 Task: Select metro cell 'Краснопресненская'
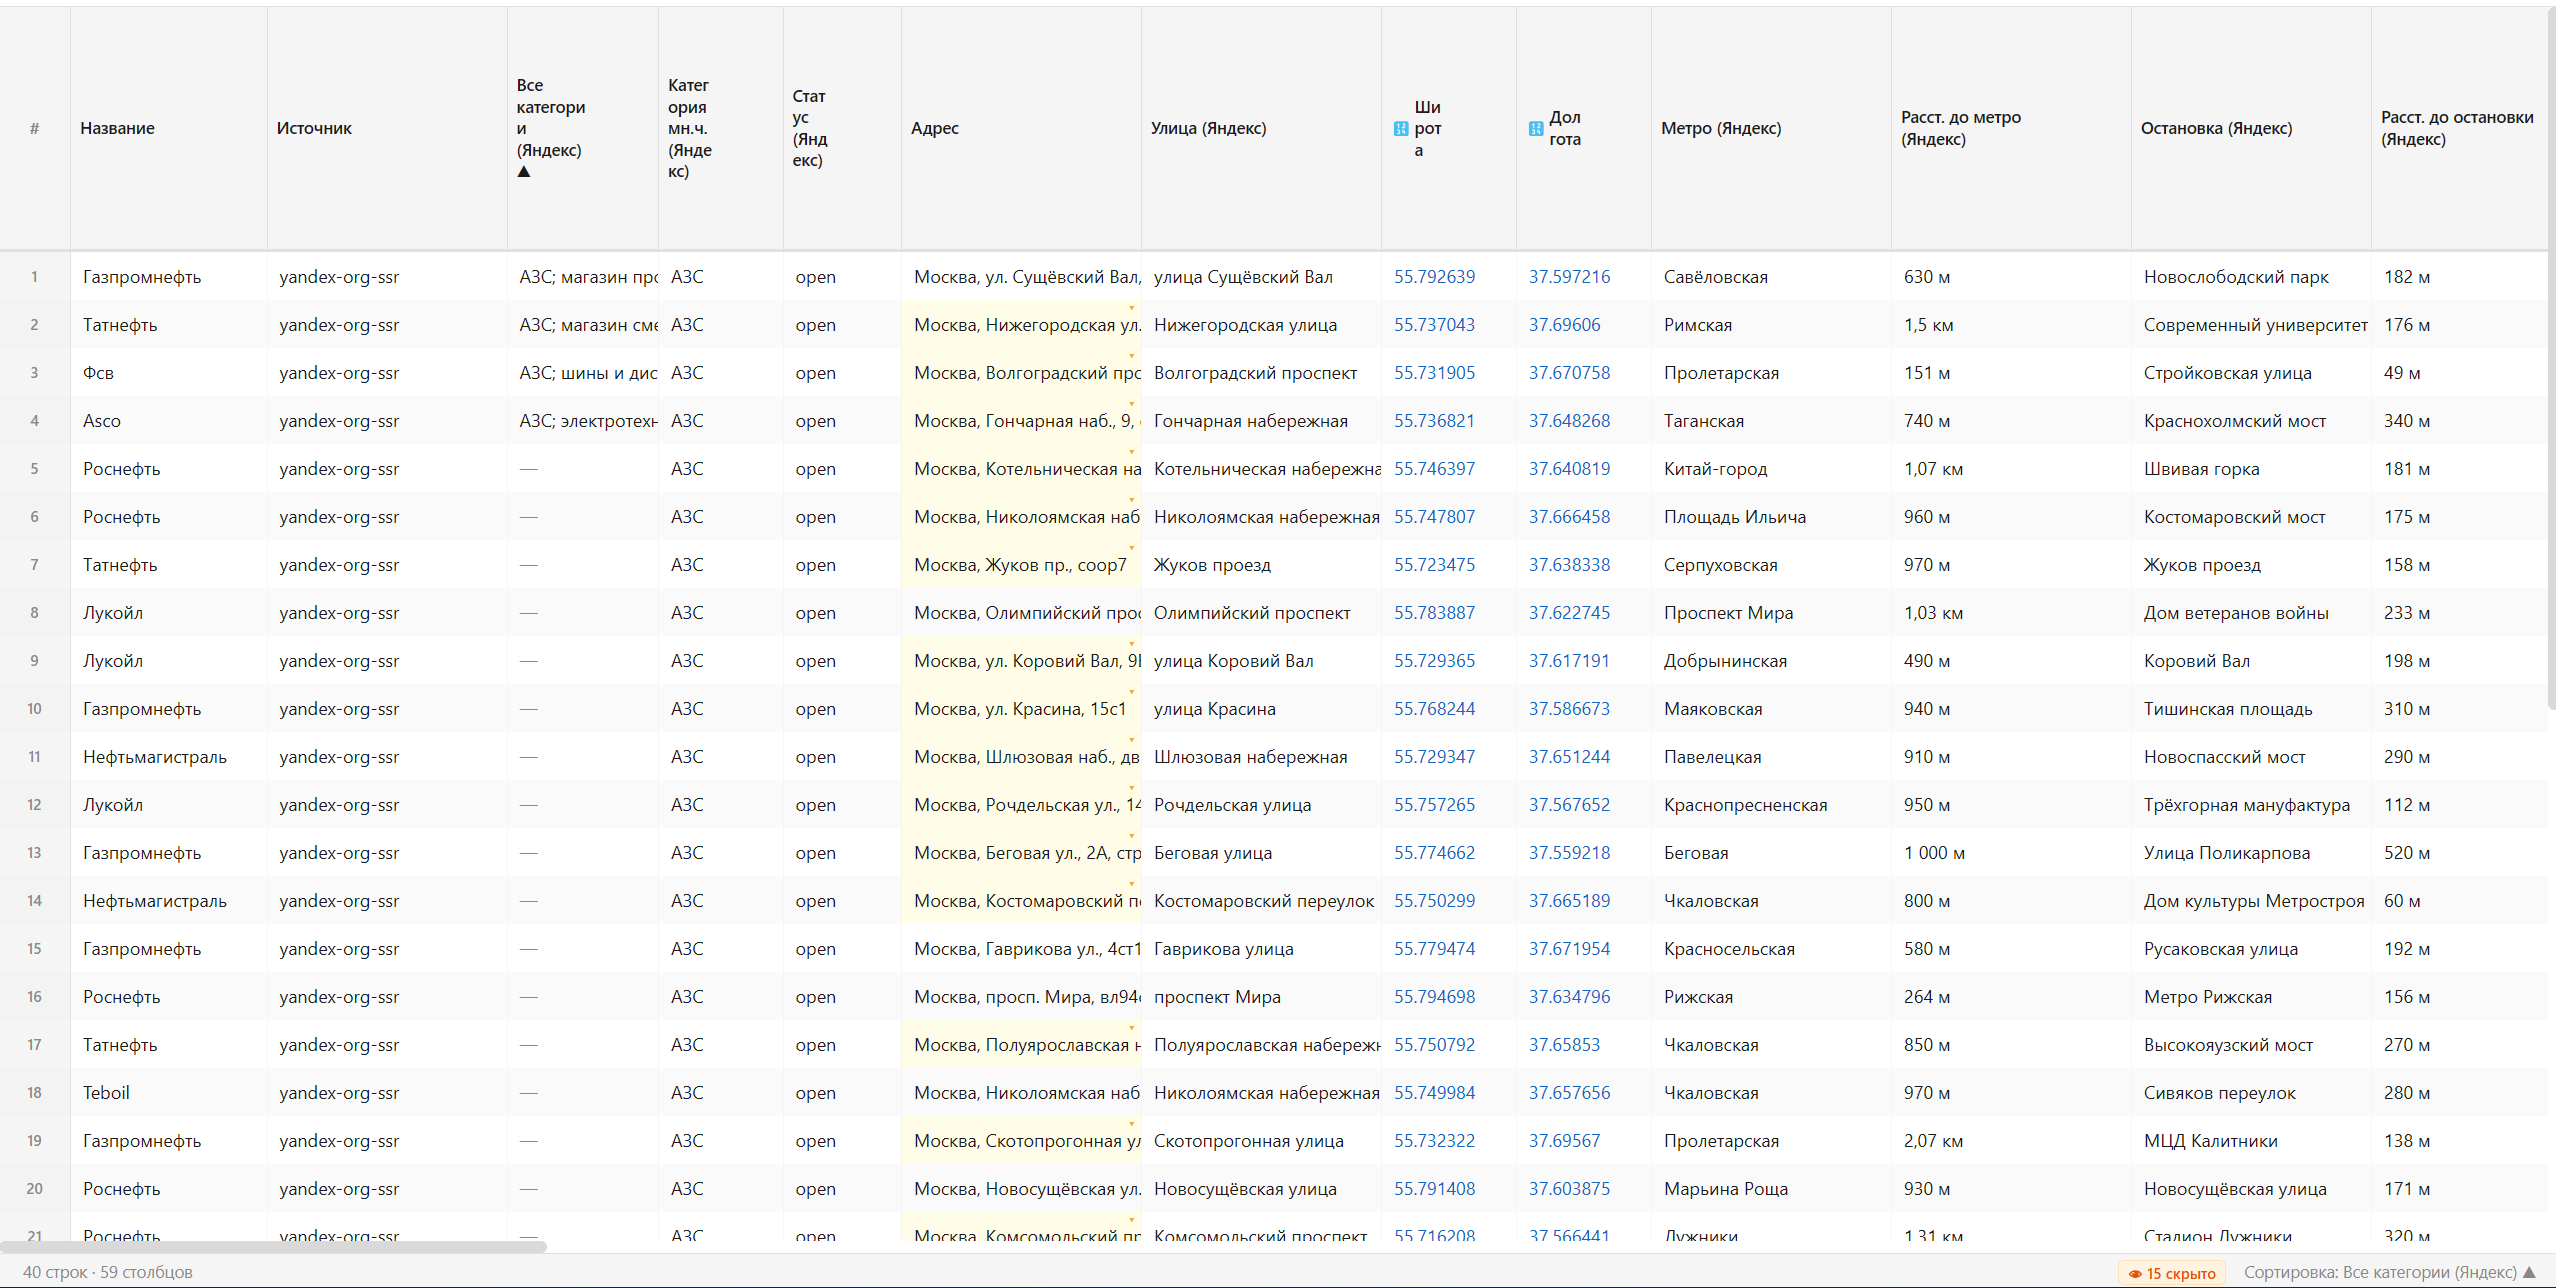[x=1771, y=805]
